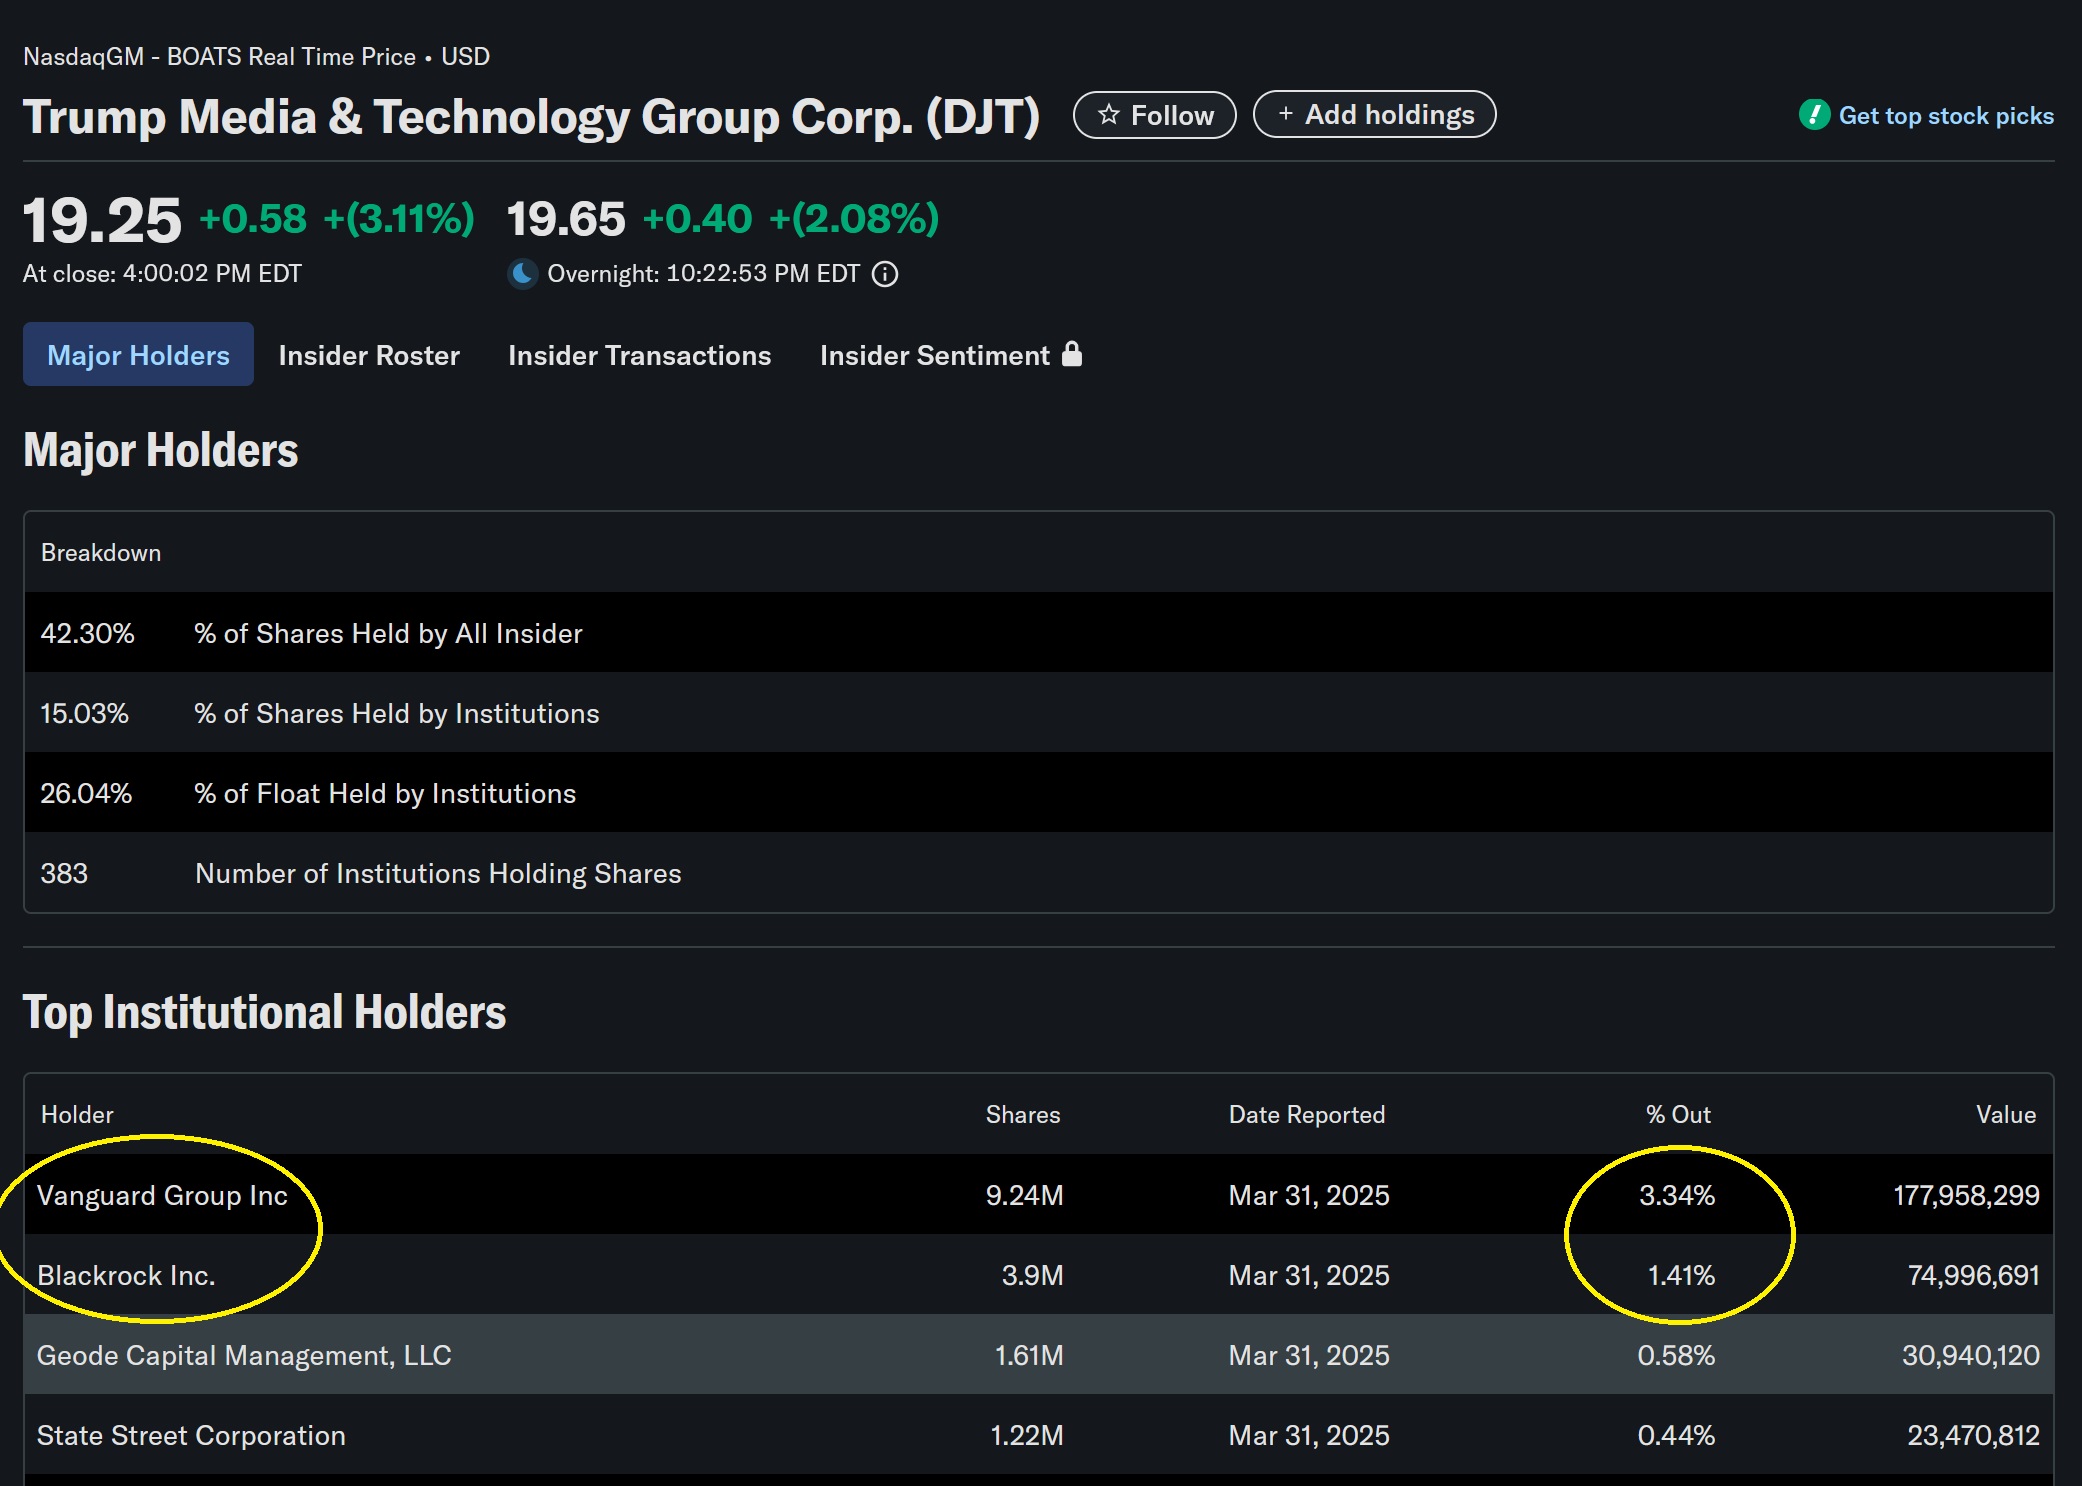Click the green icon beside Get top stock picks

(1814, 115)
